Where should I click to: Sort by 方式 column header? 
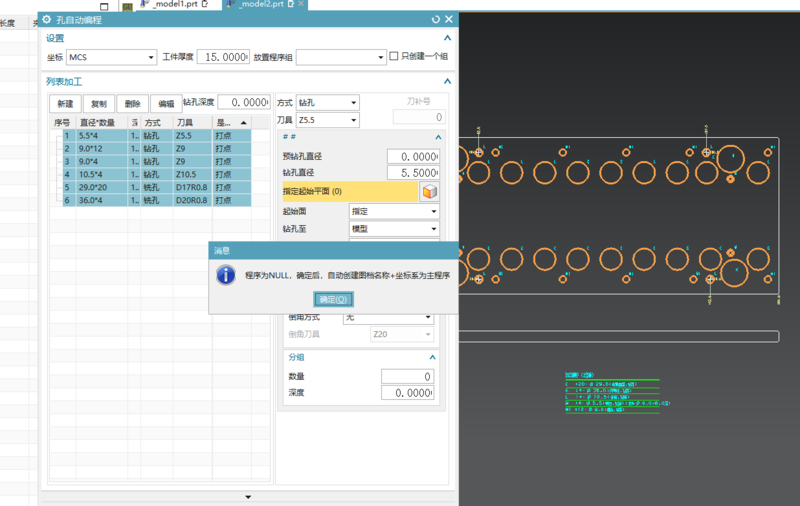coord(157,122)
